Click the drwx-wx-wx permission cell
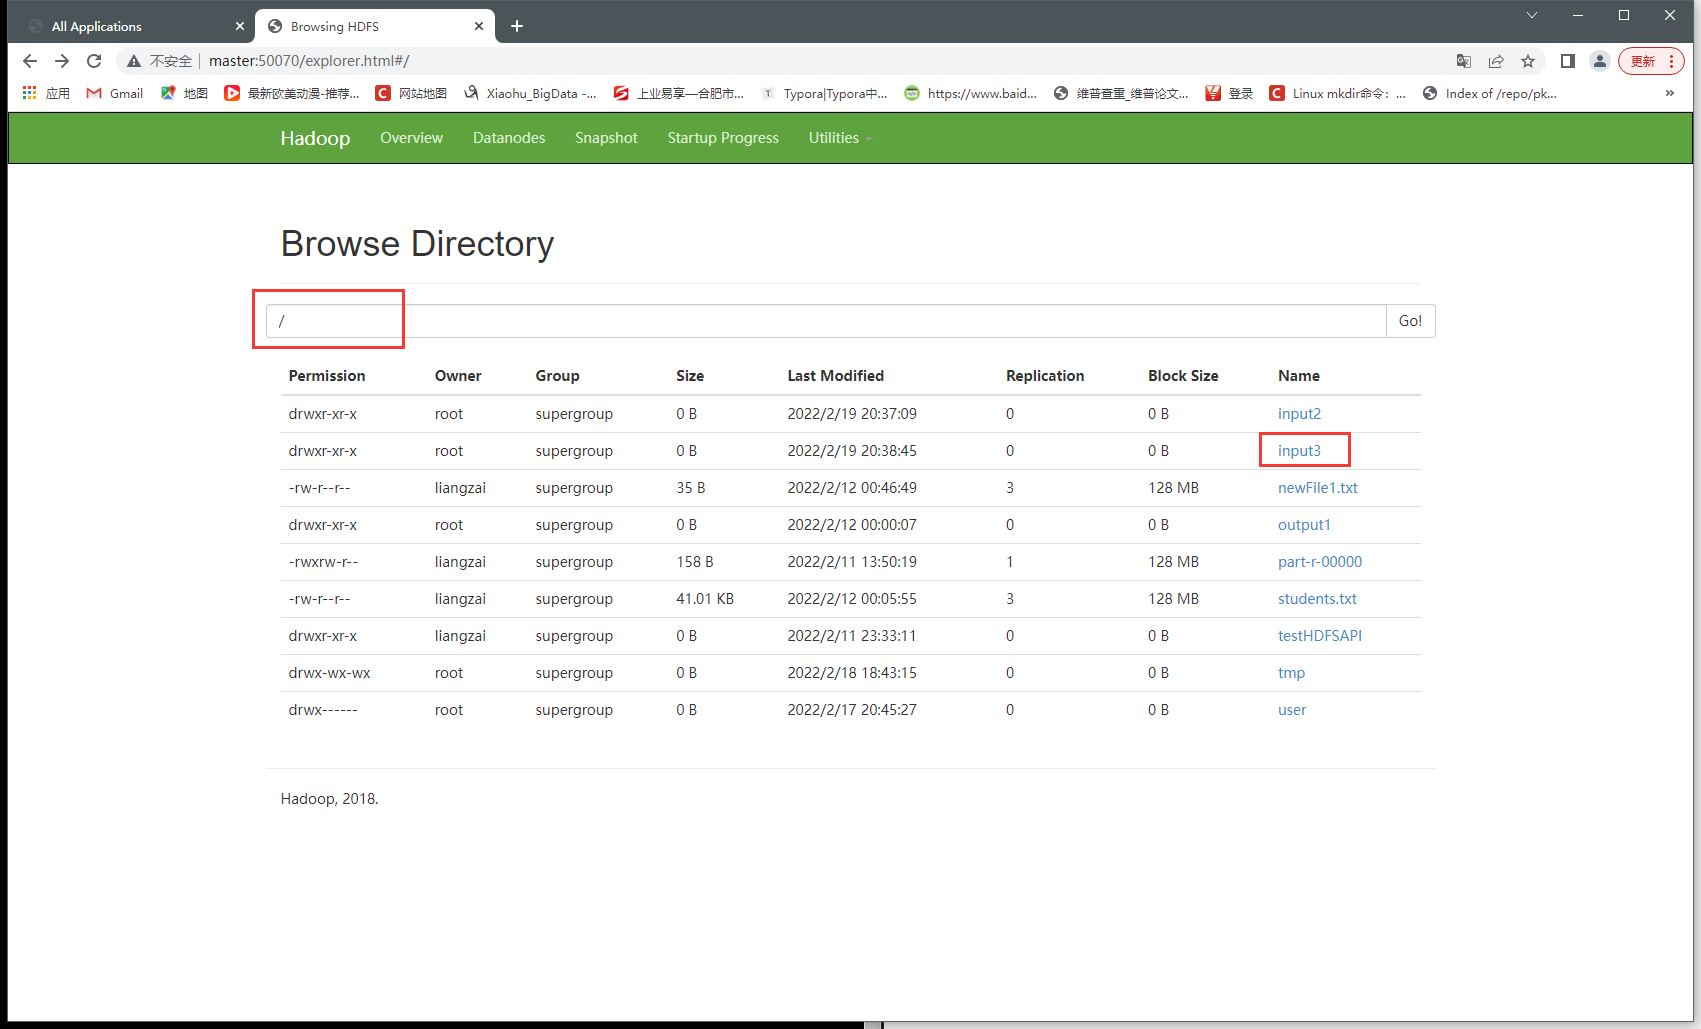 (329, 673)
